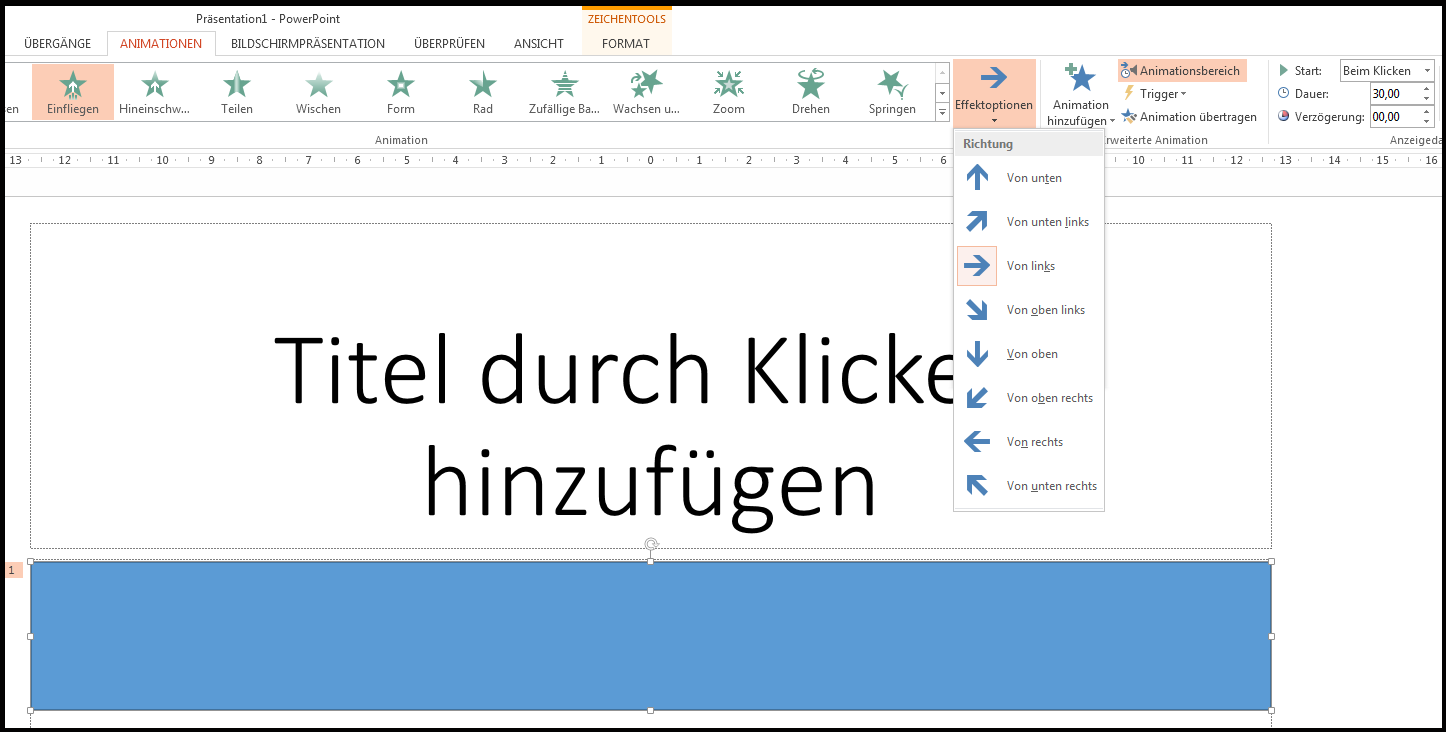Pick the Von unten direction arrow icon
1446x732 pixels.
(977, 178)
